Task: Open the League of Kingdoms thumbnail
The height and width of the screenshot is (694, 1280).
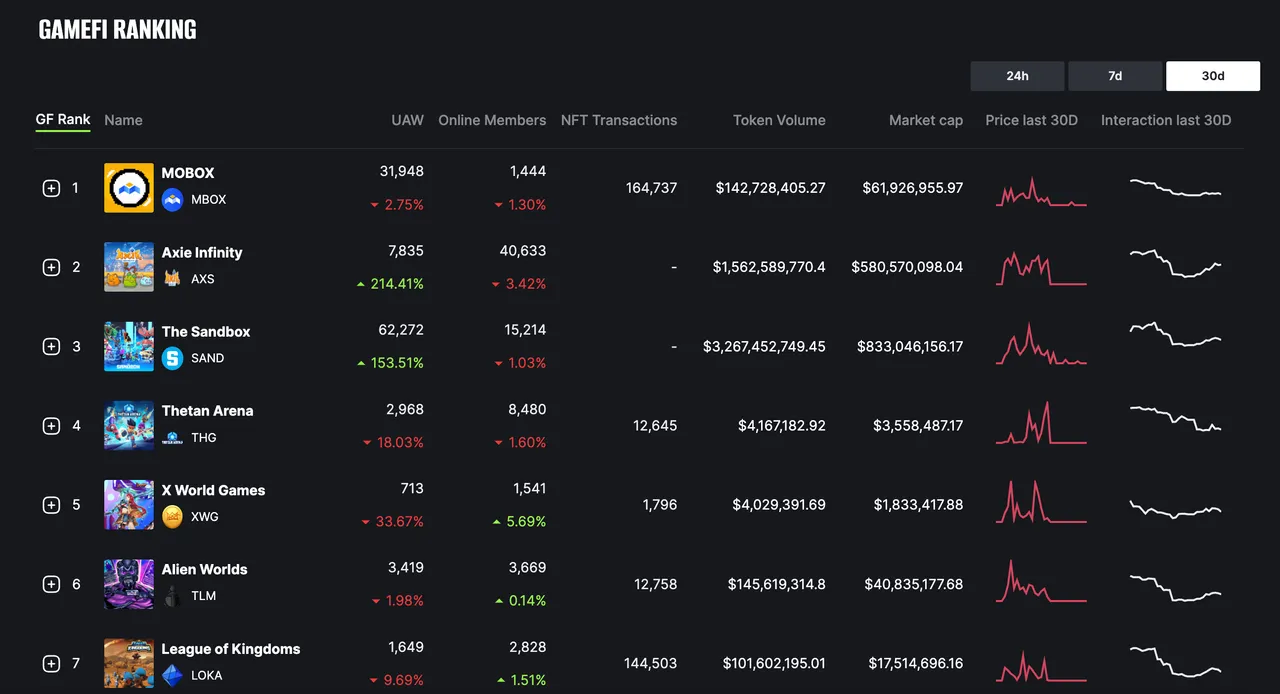Action: 129,663
